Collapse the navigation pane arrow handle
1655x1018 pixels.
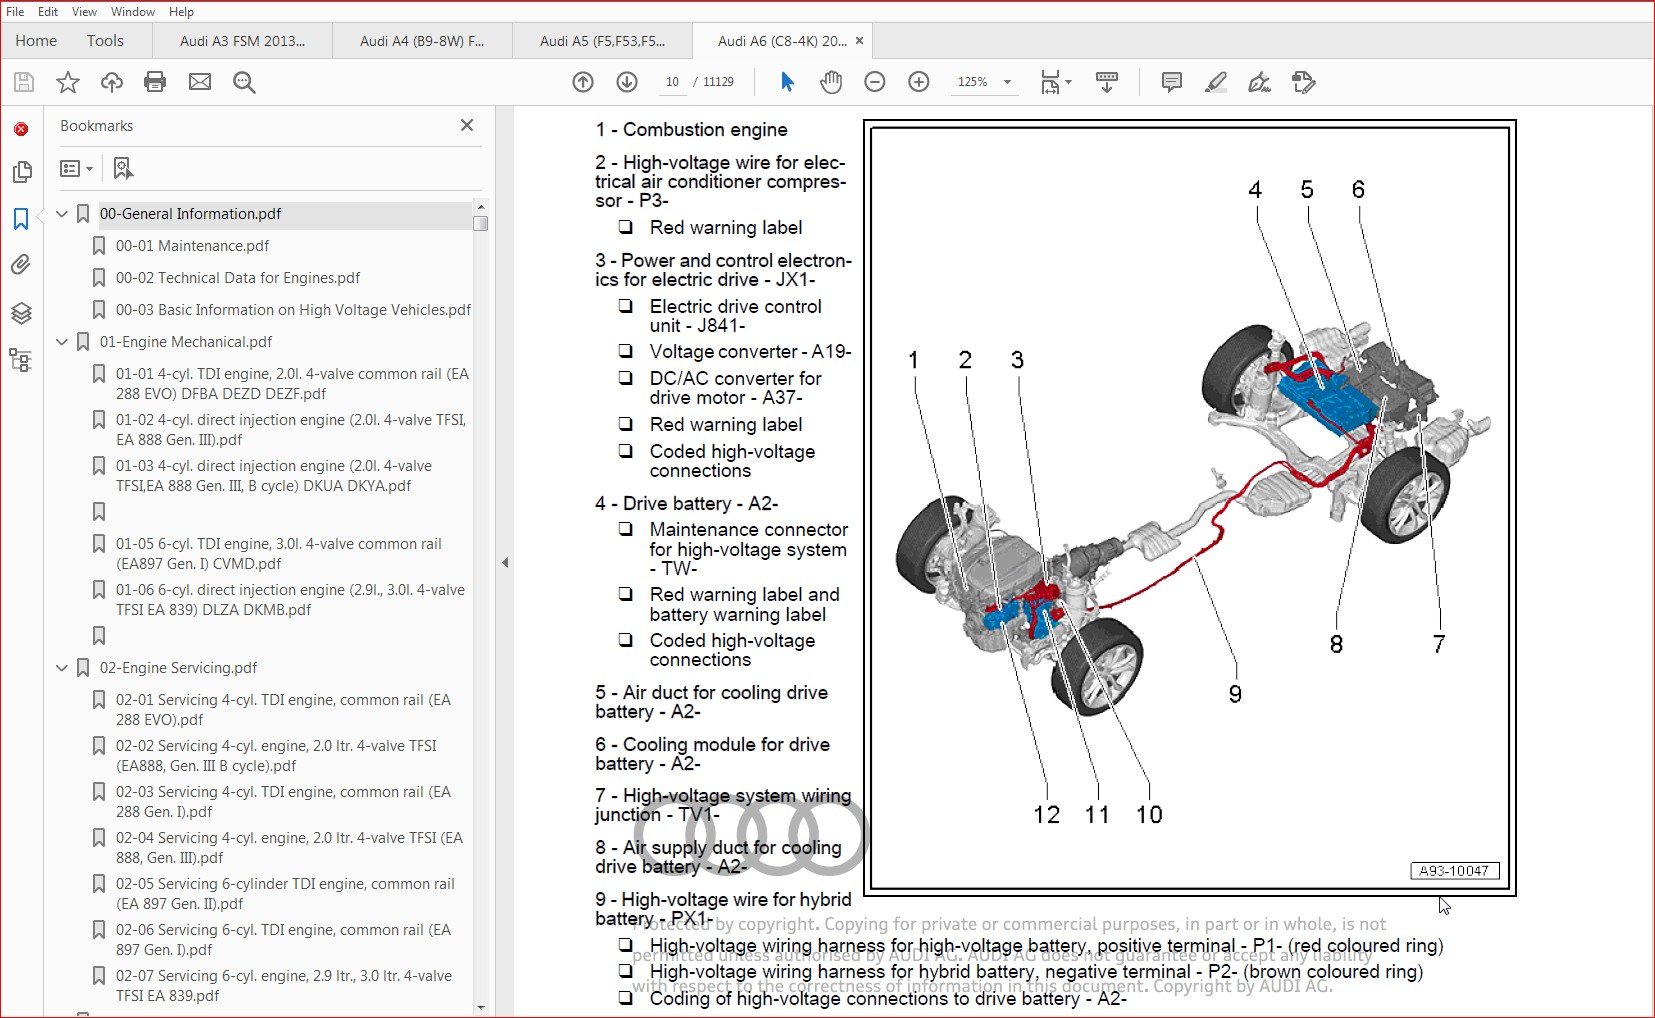505,563
